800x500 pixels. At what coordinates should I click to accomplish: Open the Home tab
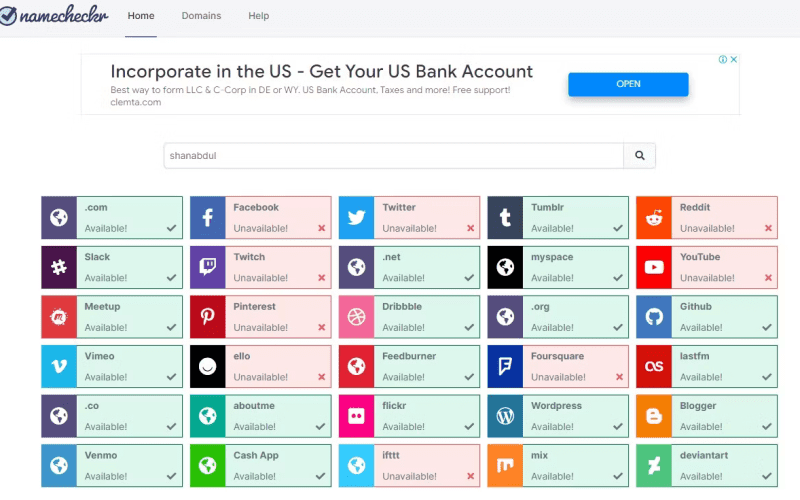[141, 16]
